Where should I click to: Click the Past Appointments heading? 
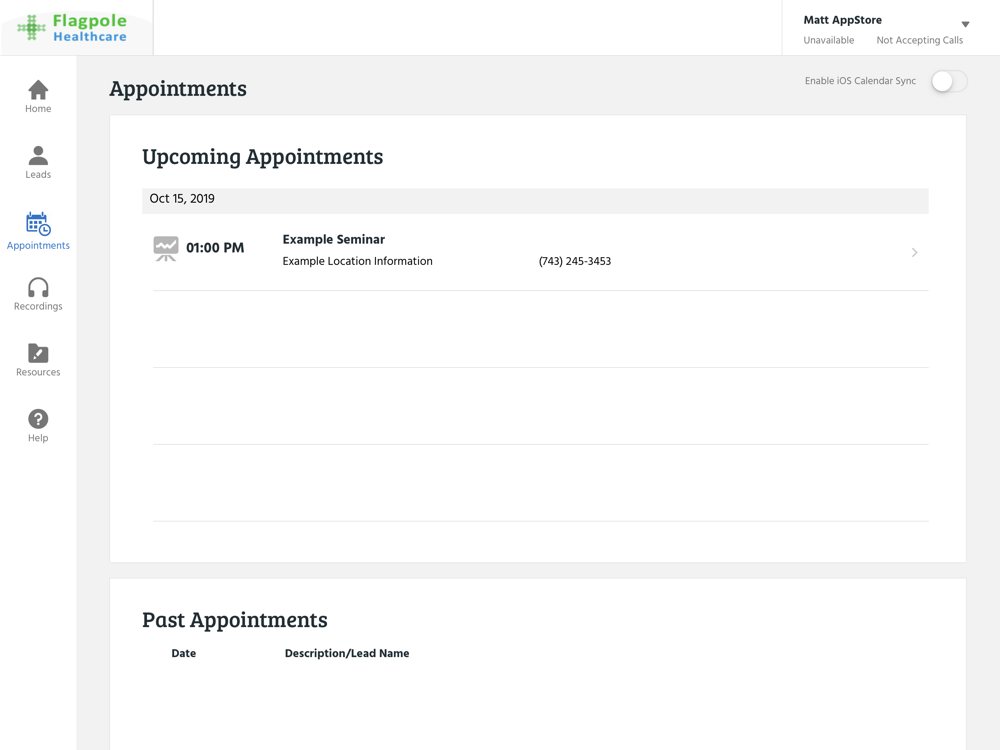[x=235, y=620]
